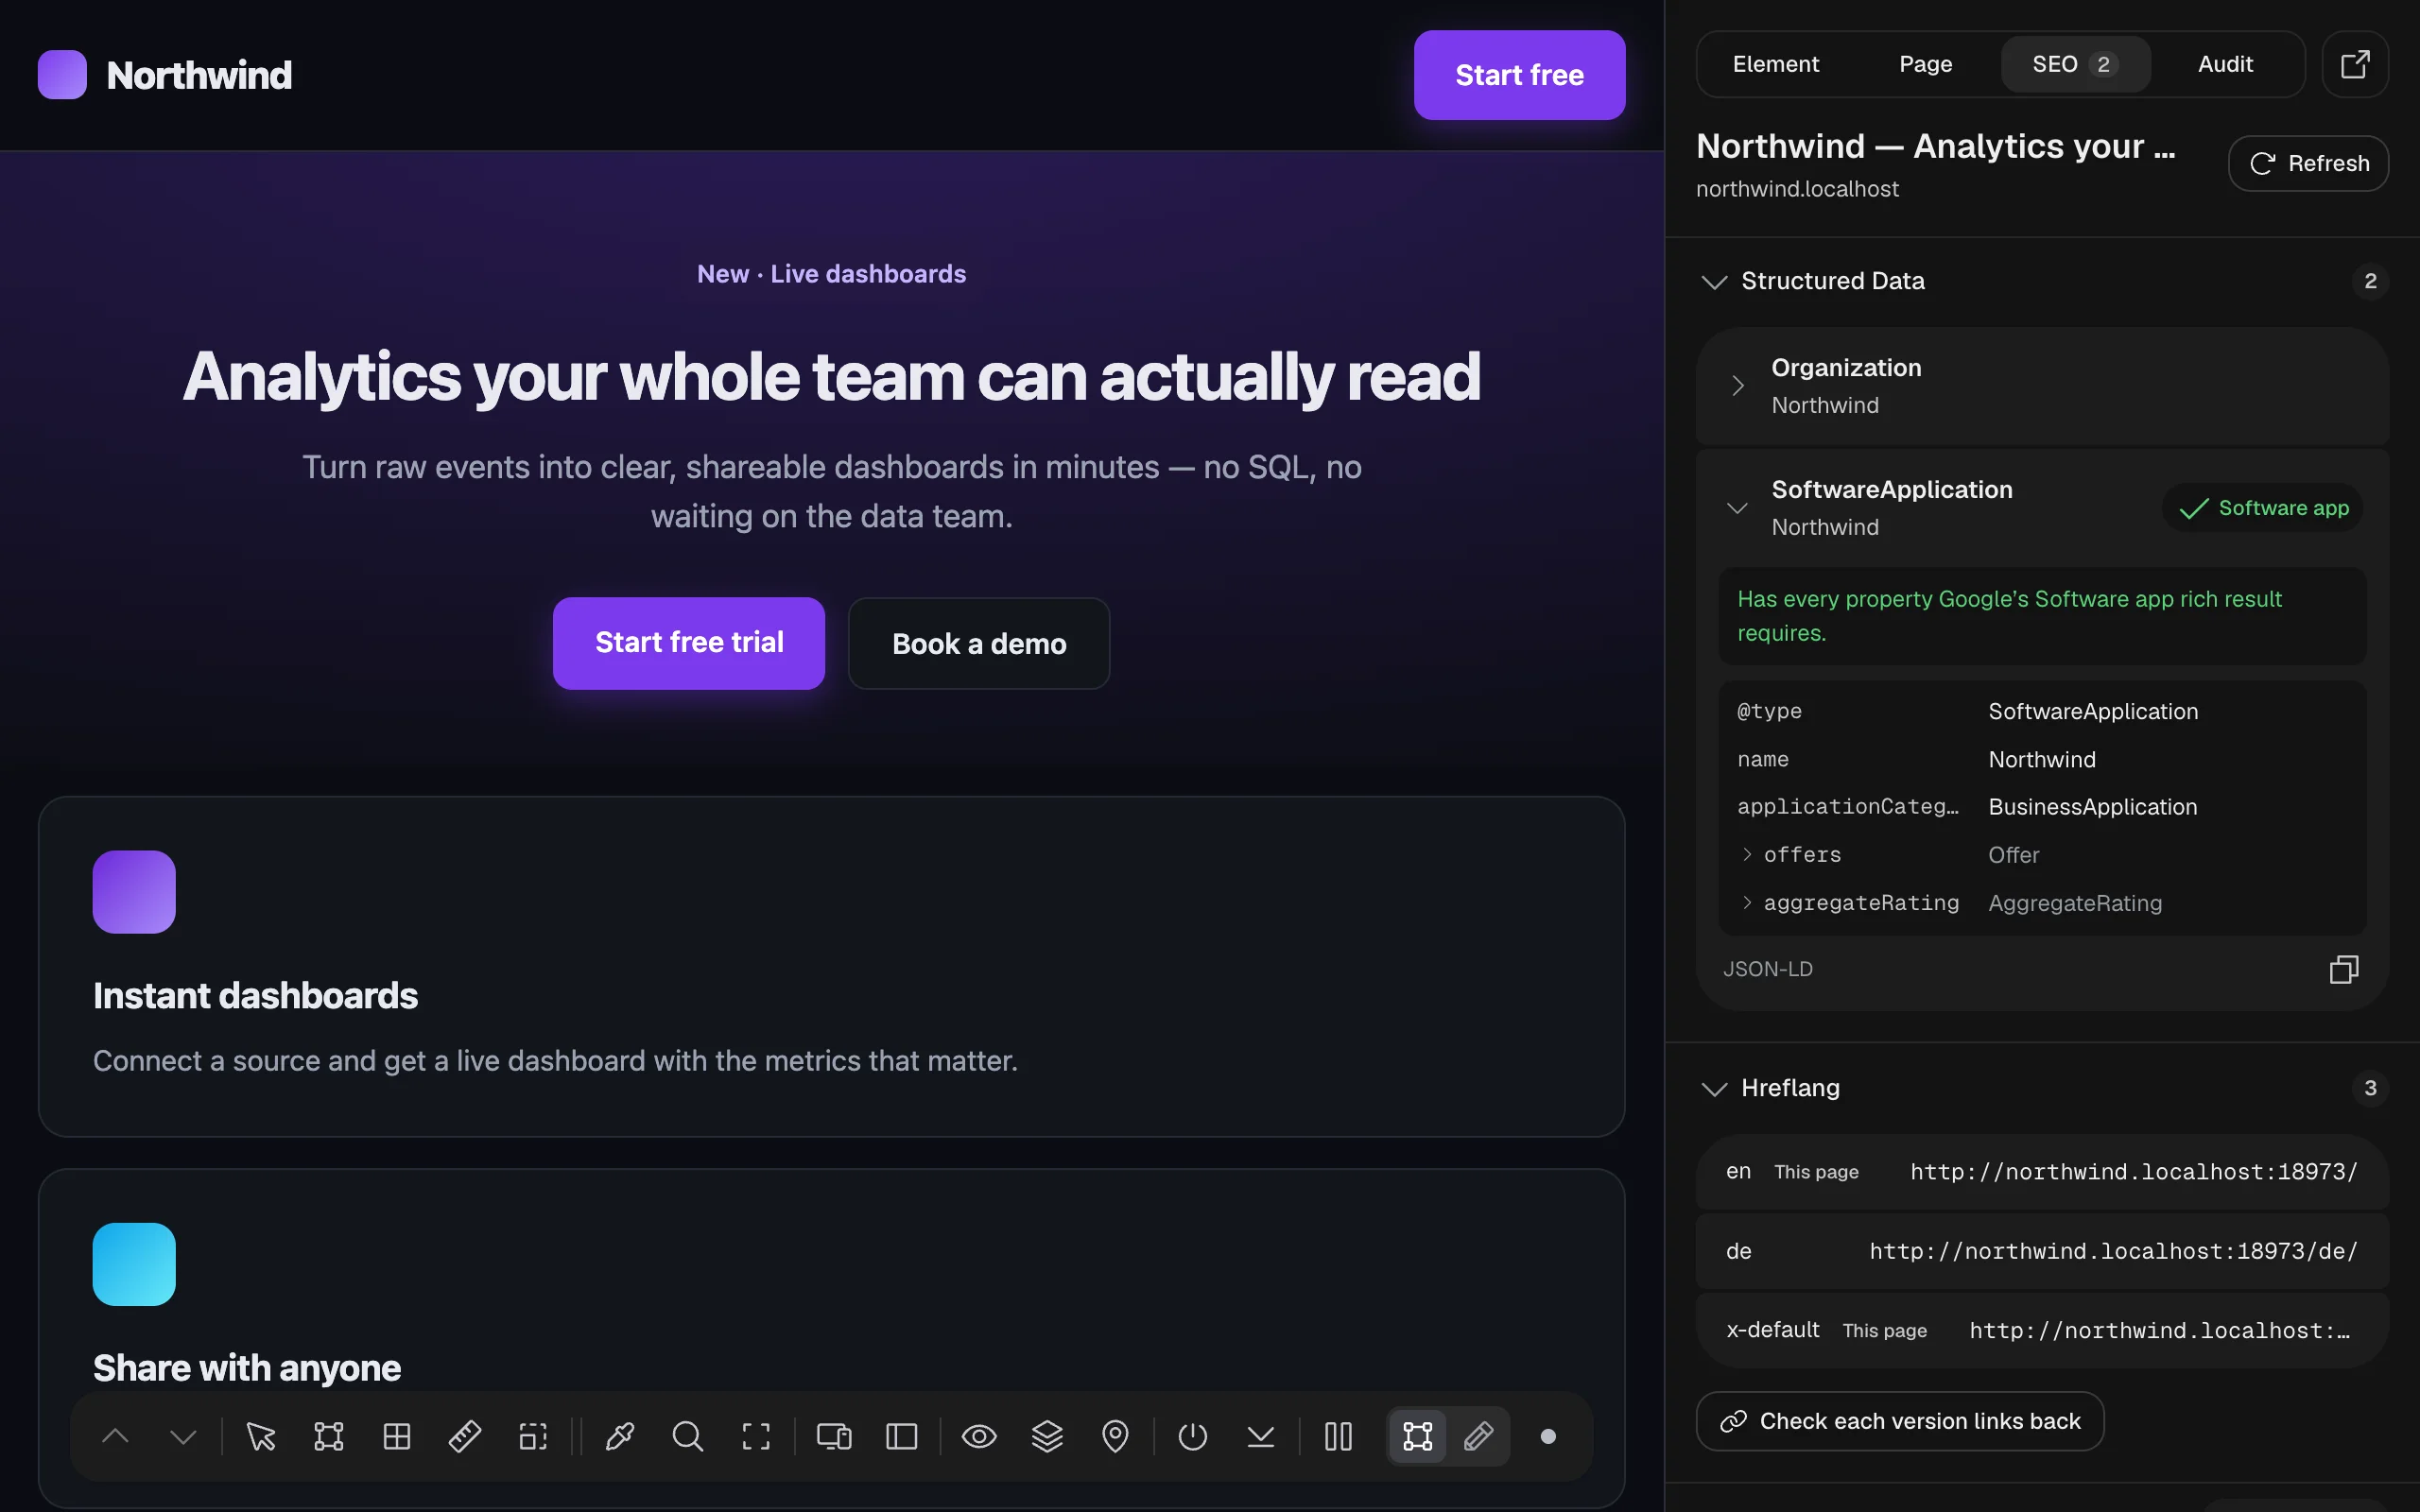
Task: Click the down-arrow-to-line collapse icon
Action: click(x=1261, y=1436)
